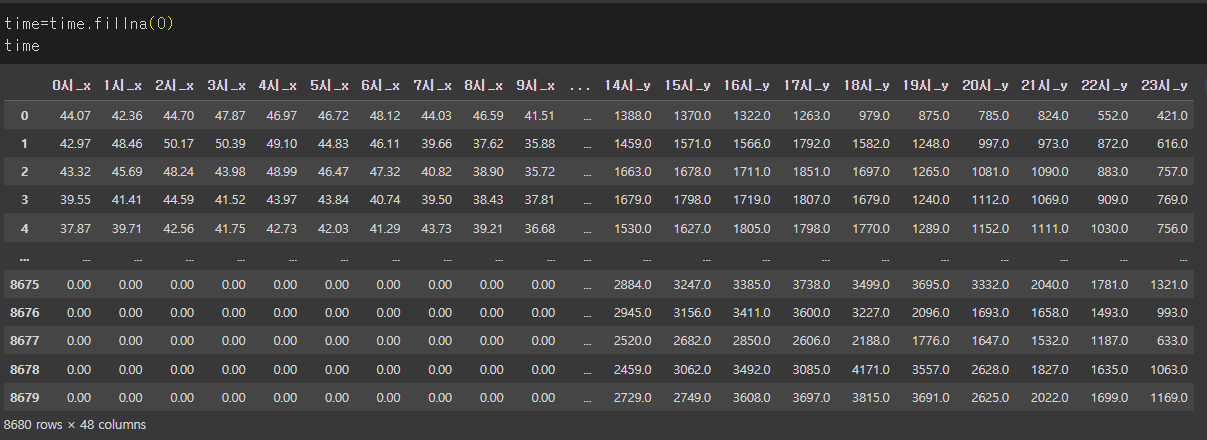Click row index 1
This screenshot has width=1207, height=440.
(24, 144)
